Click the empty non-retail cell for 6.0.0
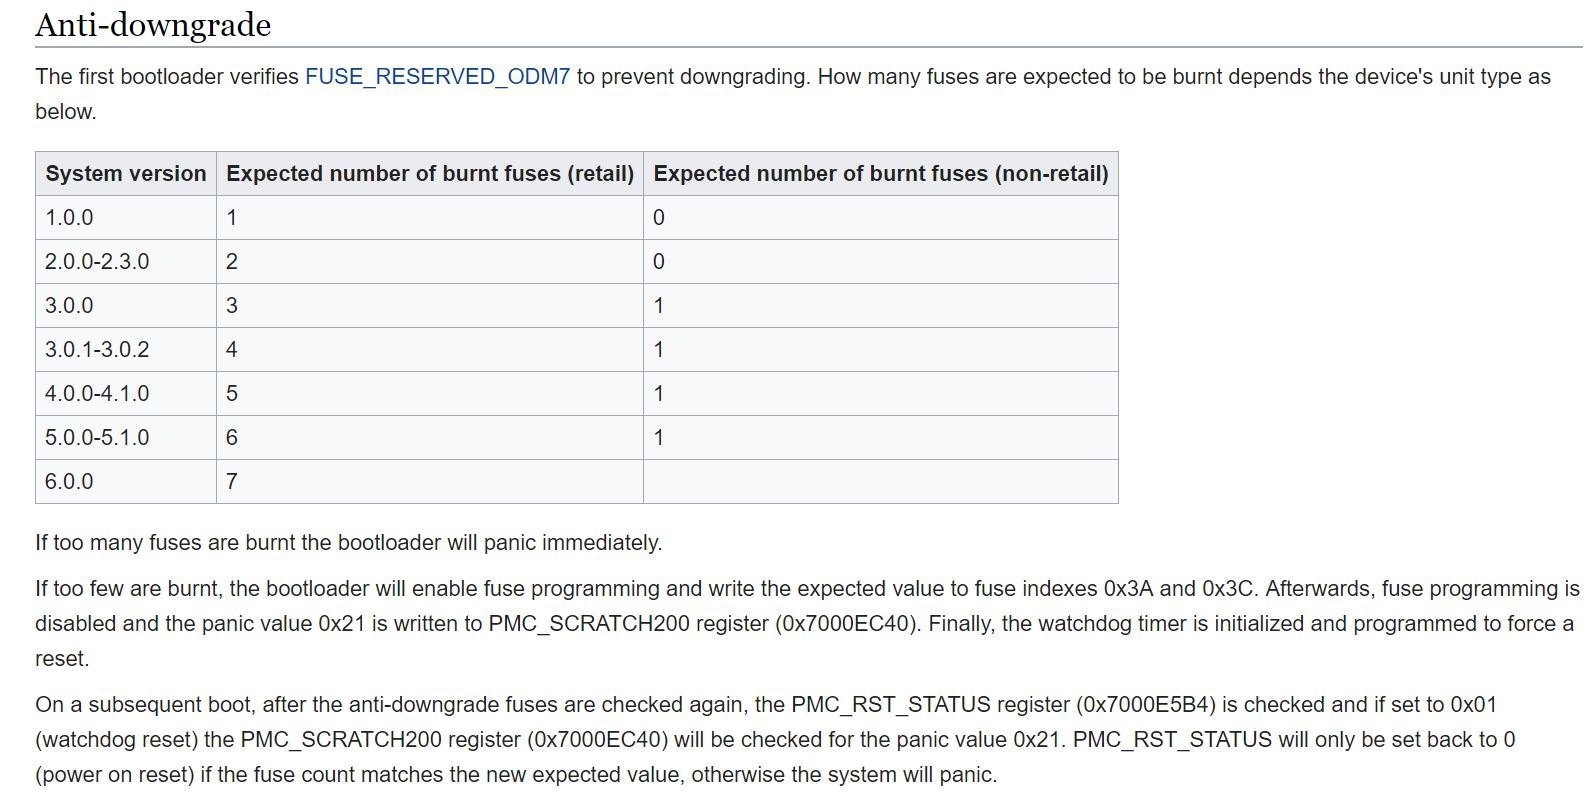1588x796 pixels. 881,482
